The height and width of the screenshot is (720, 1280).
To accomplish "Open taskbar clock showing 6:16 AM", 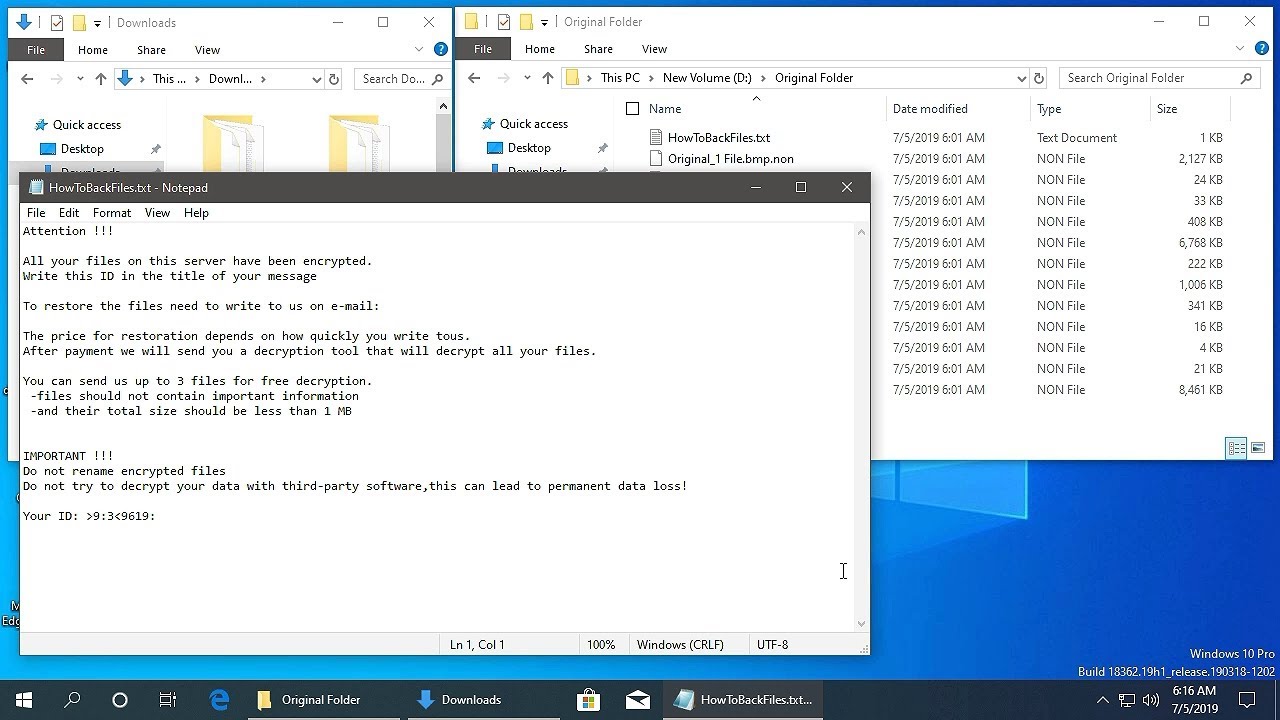I will (x=1193, y=700).
